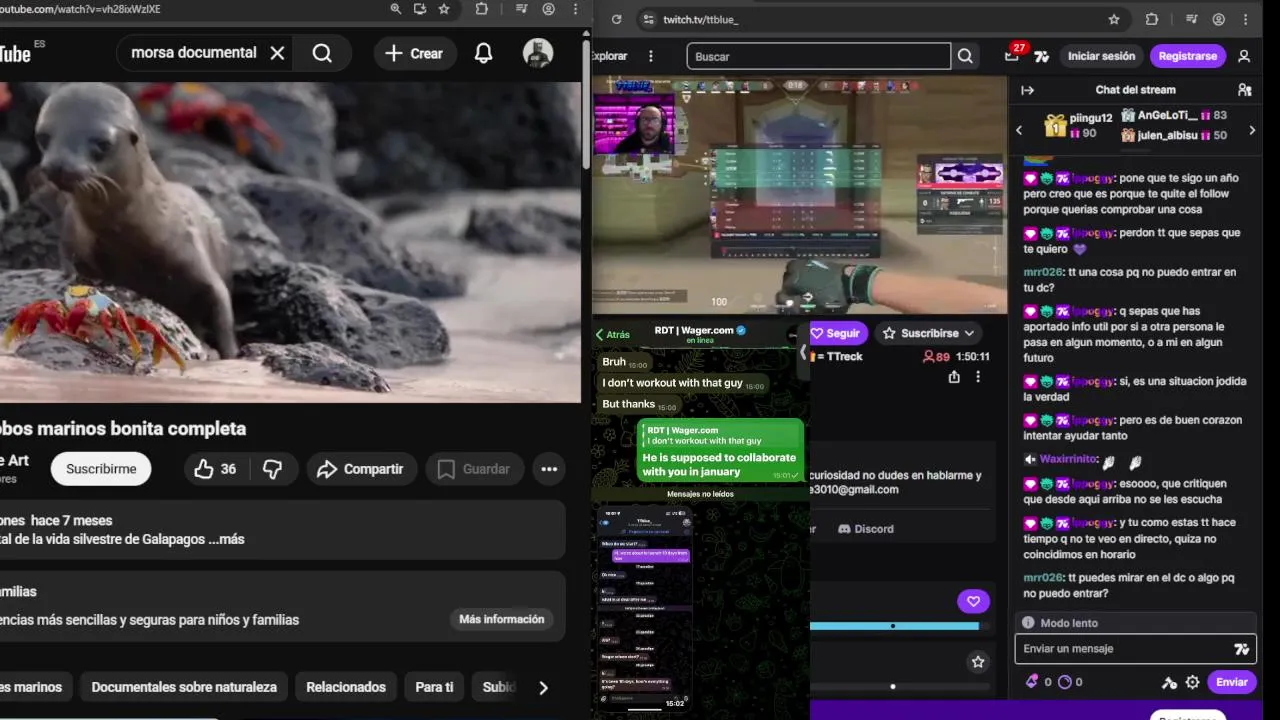Screen dimensions: 1280x720
Task: Click the Crear button on YouTube
Action: coord(415,53)
